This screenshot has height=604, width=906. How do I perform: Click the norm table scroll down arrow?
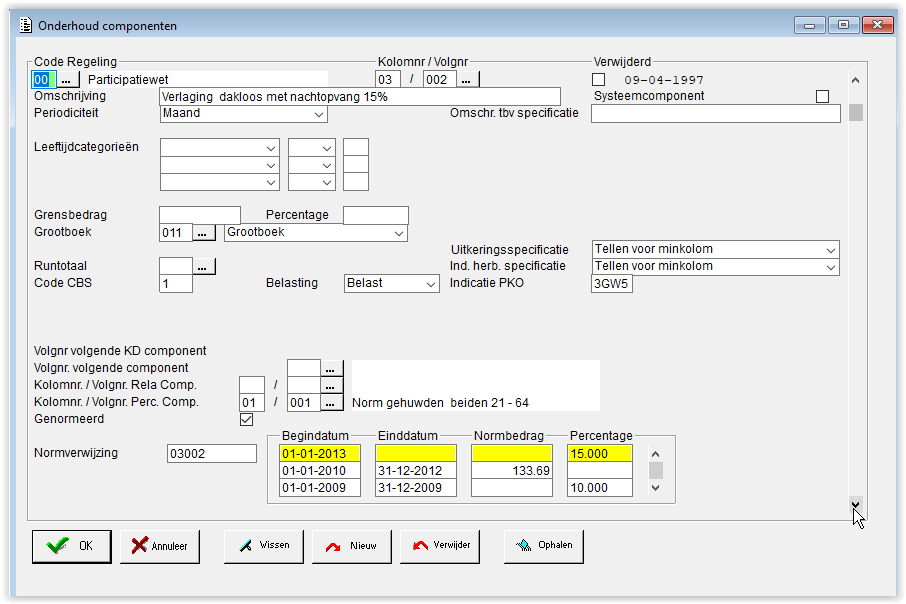(655, 488)
